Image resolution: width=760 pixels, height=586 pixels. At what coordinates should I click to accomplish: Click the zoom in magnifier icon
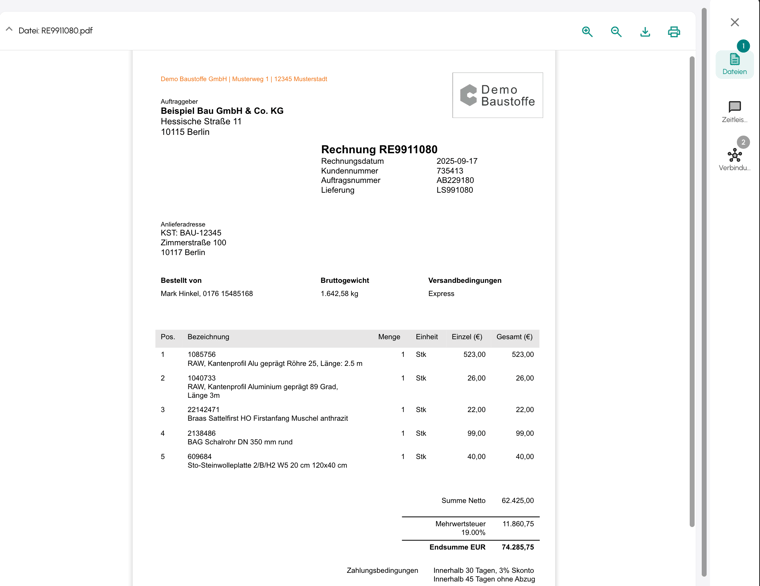587,31
